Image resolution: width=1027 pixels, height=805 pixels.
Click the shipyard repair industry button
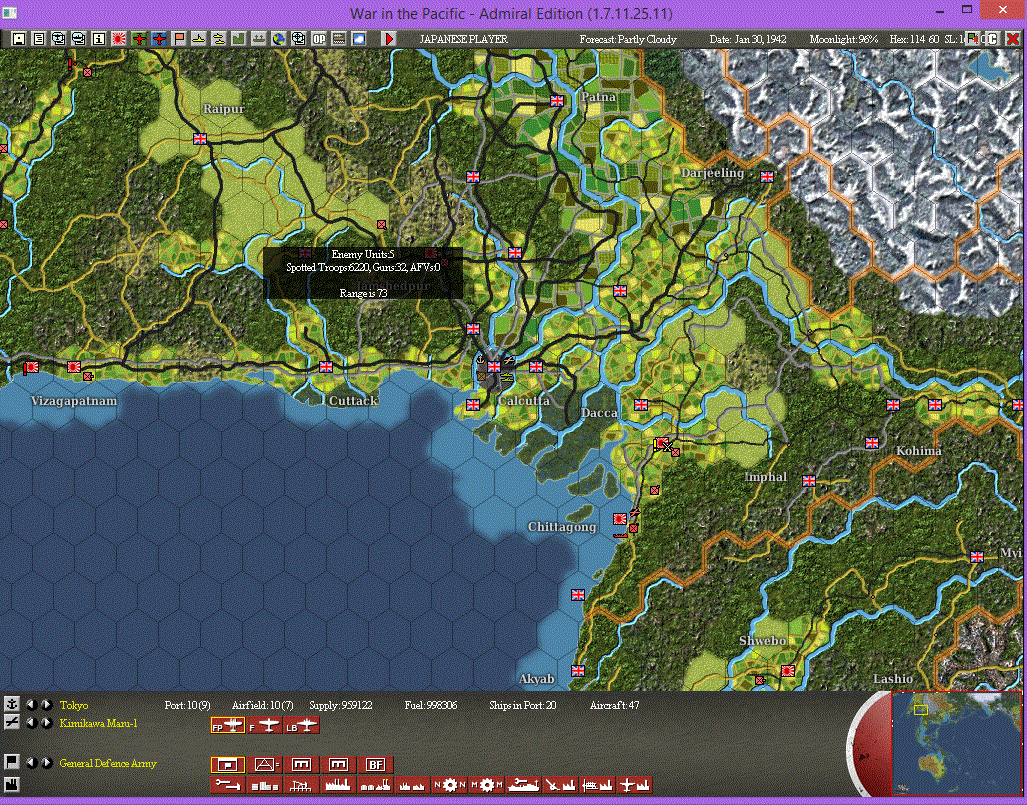(x=523, y=785)
